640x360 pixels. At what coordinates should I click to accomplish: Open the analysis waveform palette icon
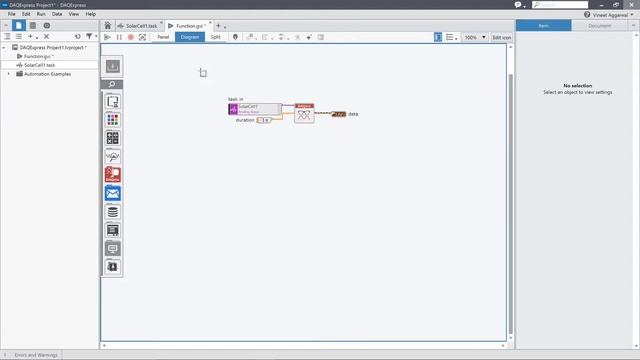tap(113, 156)
